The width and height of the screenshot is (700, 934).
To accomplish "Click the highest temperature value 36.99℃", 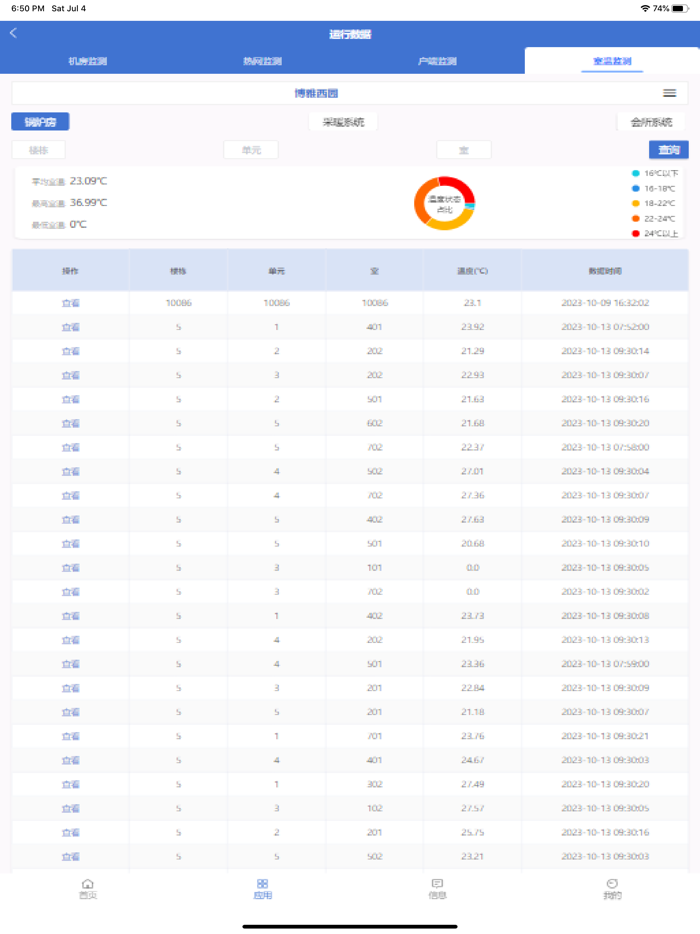I will [88, 203].
